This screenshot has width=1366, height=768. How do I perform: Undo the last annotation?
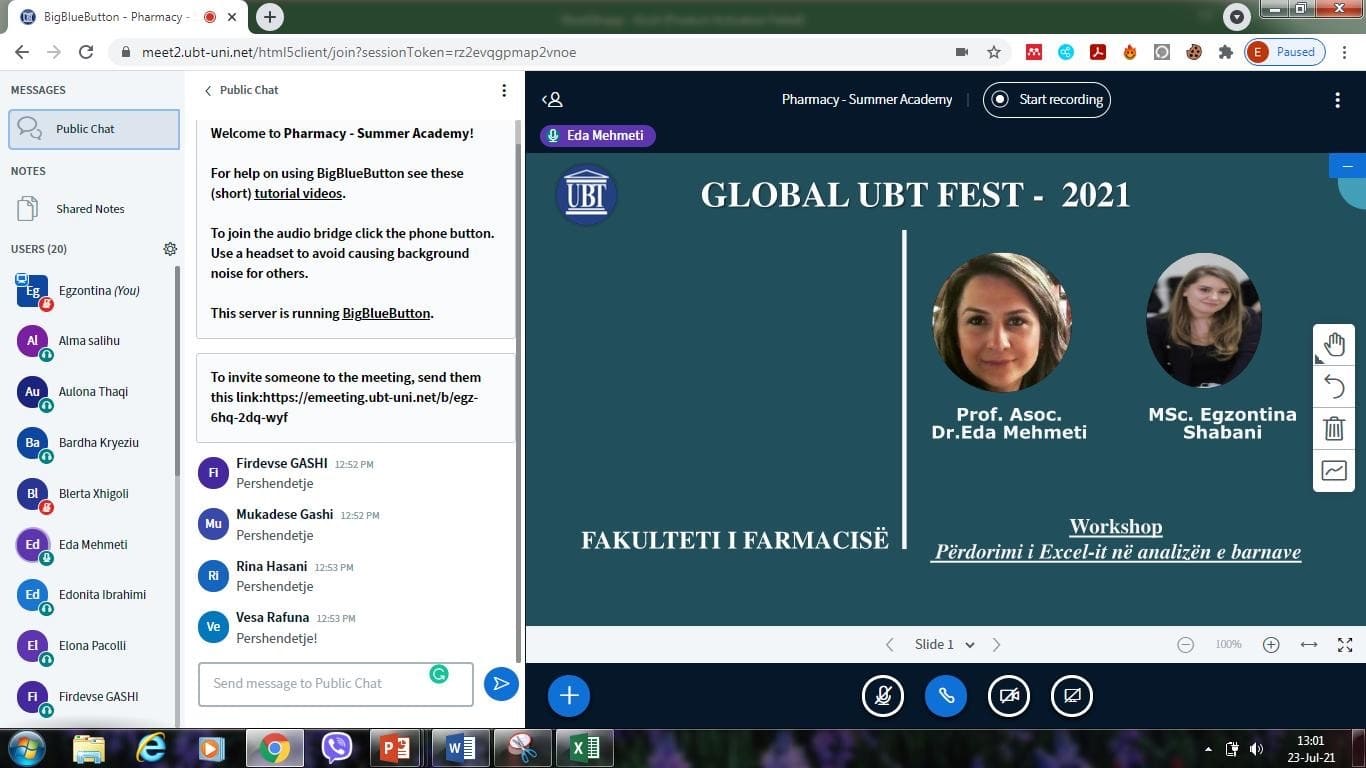pos(1334,386)
